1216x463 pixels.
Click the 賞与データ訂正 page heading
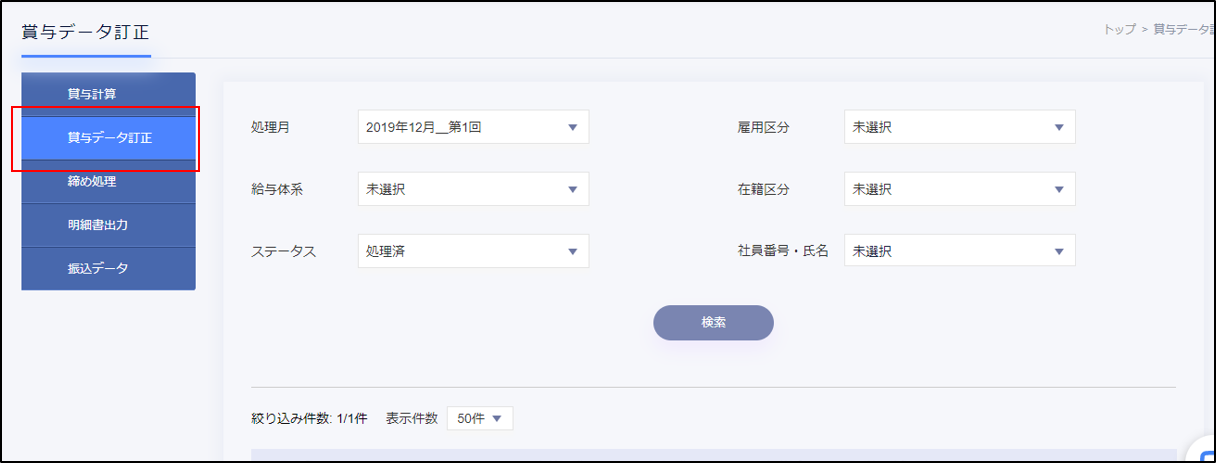85,32
